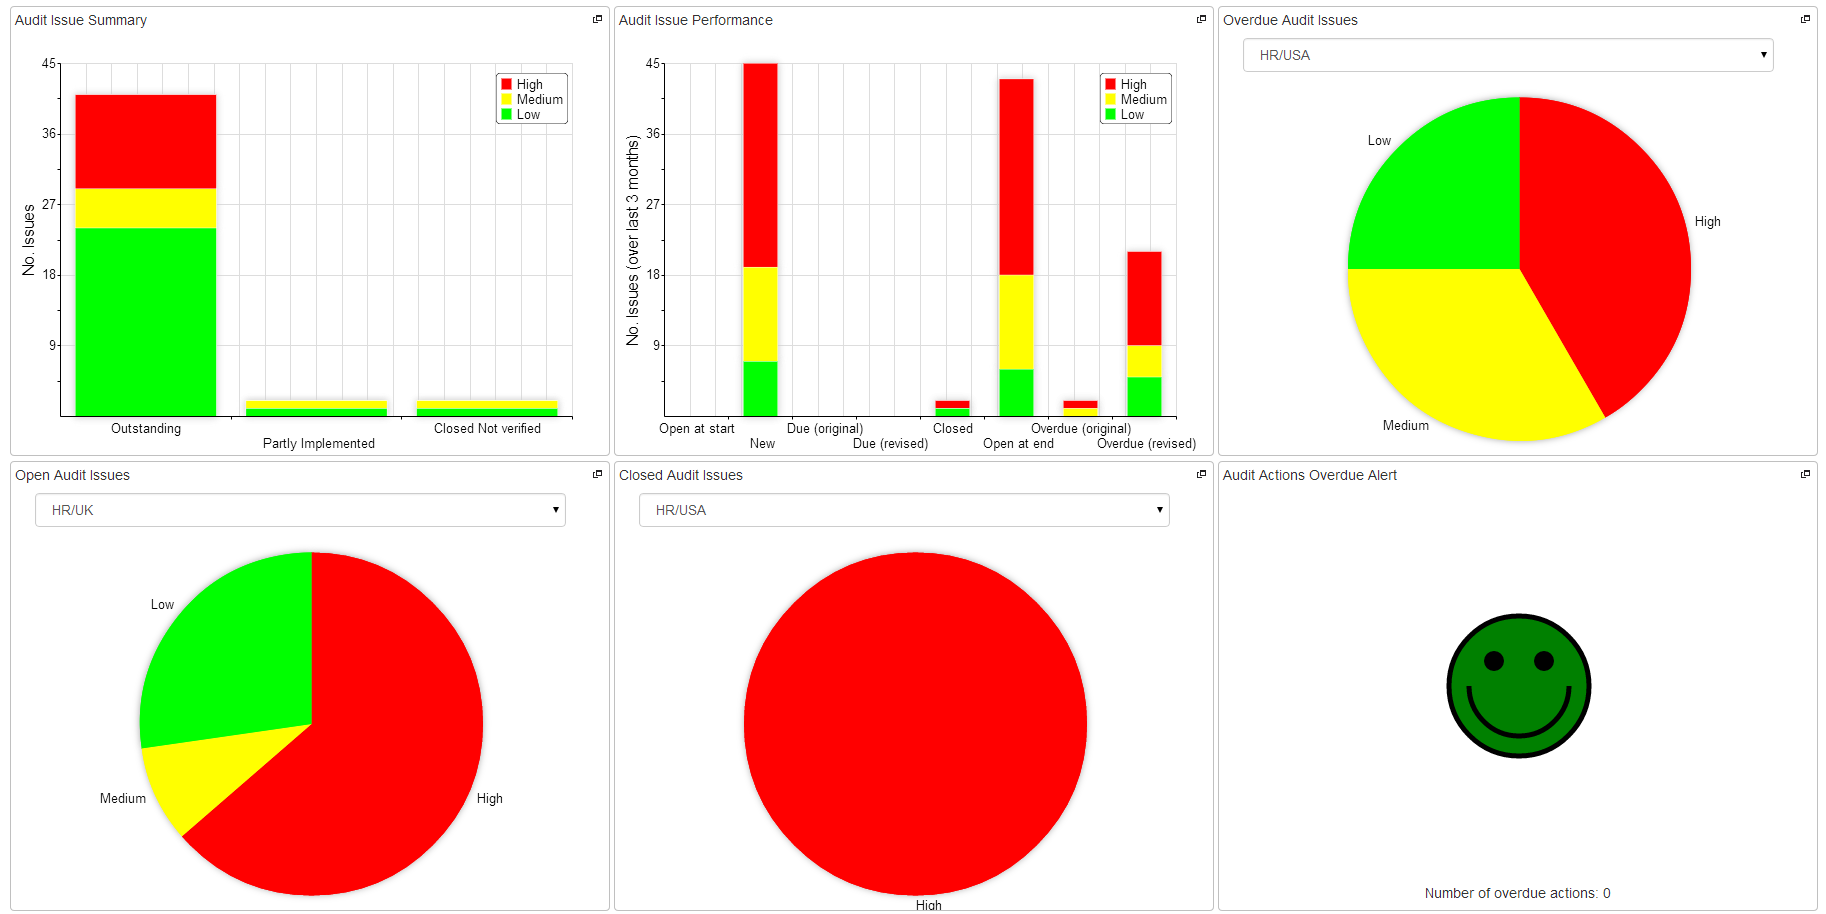This screenshot has width=1826, height=914.
Task: Click the Overdue (revised) bar's red segment
Action: coord(1144,298)
